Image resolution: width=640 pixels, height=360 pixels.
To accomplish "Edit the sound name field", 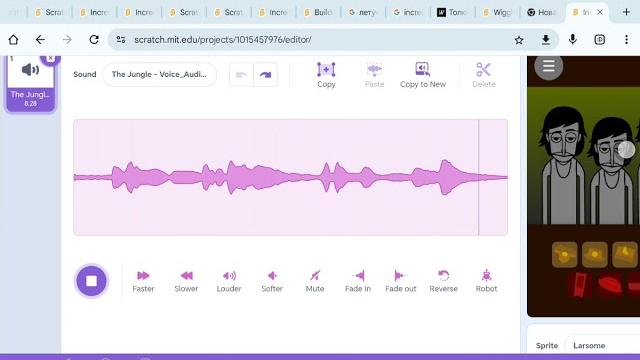I will point(159,74).
